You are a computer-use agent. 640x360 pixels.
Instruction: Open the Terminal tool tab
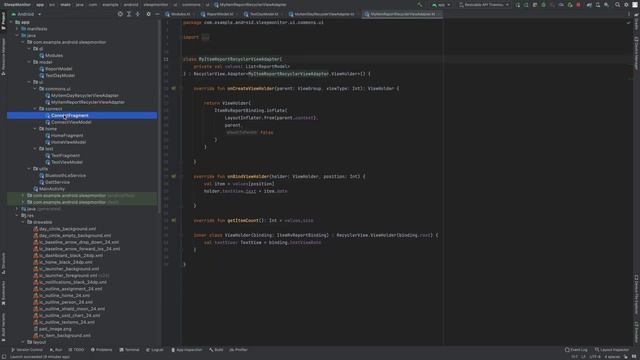129,350
